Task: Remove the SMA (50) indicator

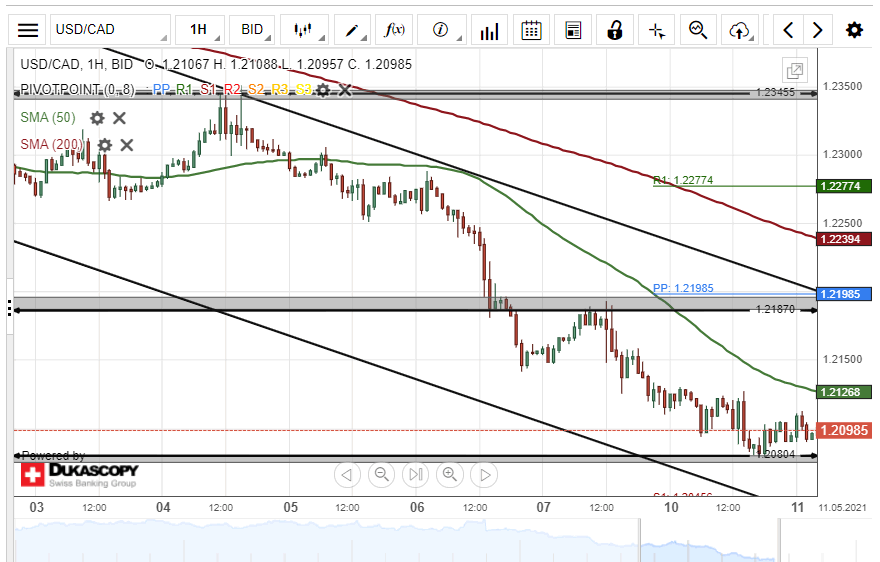Action: [119, 118]
